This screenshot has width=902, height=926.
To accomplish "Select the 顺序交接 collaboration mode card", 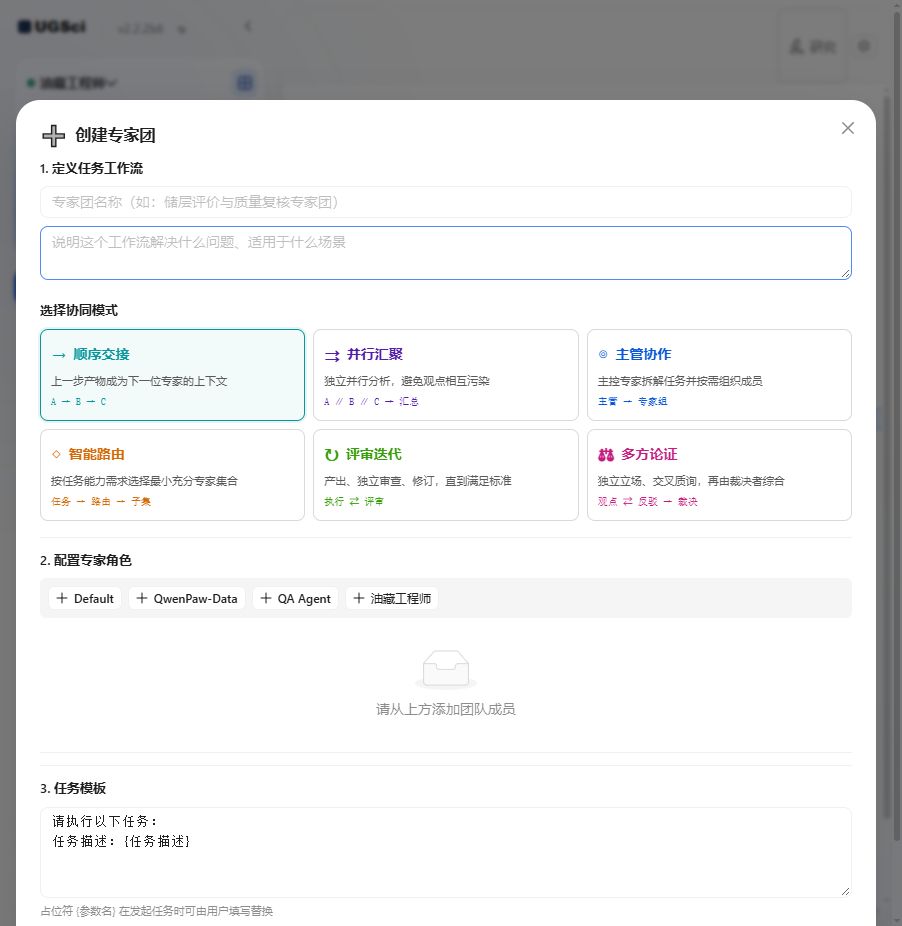I will pyautogui.click(x=172, y=375).
